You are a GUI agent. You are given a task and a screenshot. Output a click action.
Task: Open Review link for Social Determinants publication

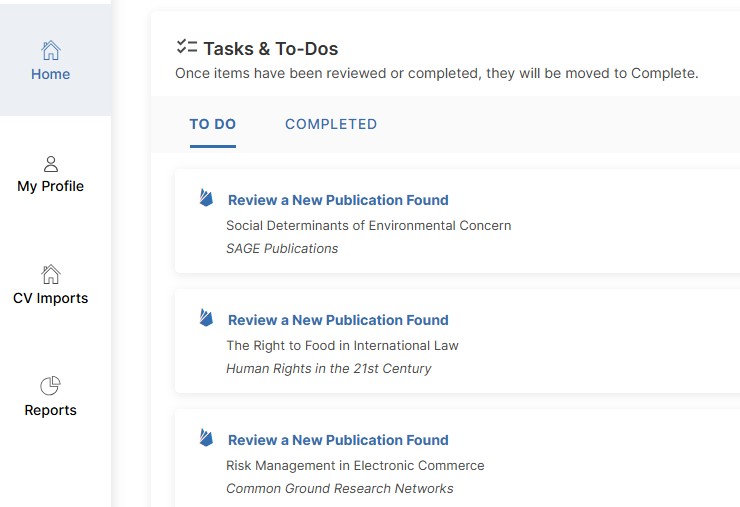click(x=338, y=200)
